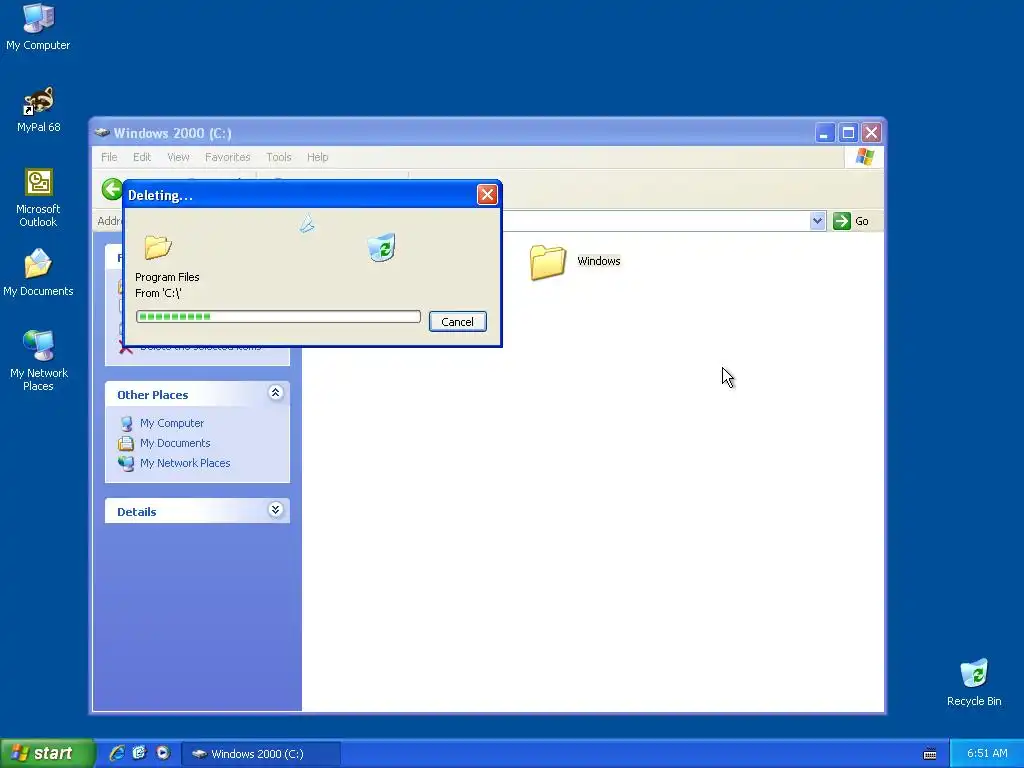Image resolution: width=1024 pixels, height=768 pixels.
Task: Maximize the Windows 2000 (C:) window
Action: [848, 133]
